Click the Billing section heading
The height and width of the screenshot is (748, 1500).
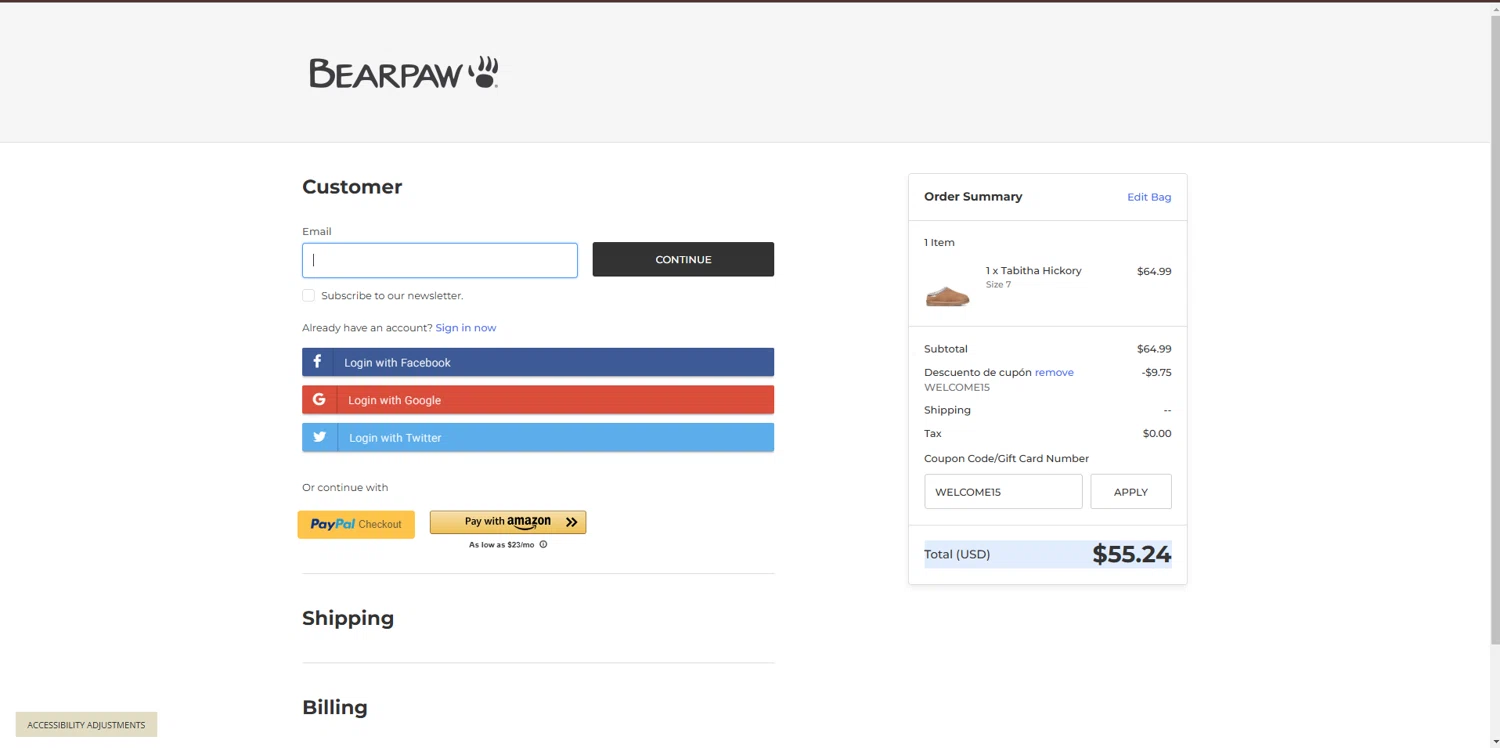[x=335, y=707]
